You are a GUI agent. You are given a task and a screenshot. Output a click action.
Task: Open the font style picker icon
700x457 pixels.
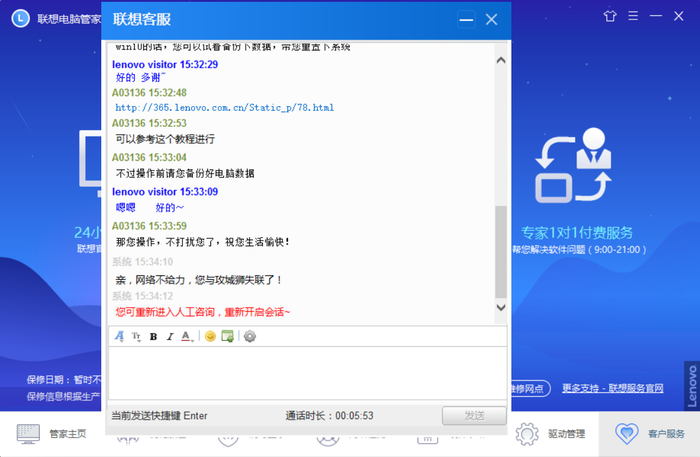pos(120,336)
